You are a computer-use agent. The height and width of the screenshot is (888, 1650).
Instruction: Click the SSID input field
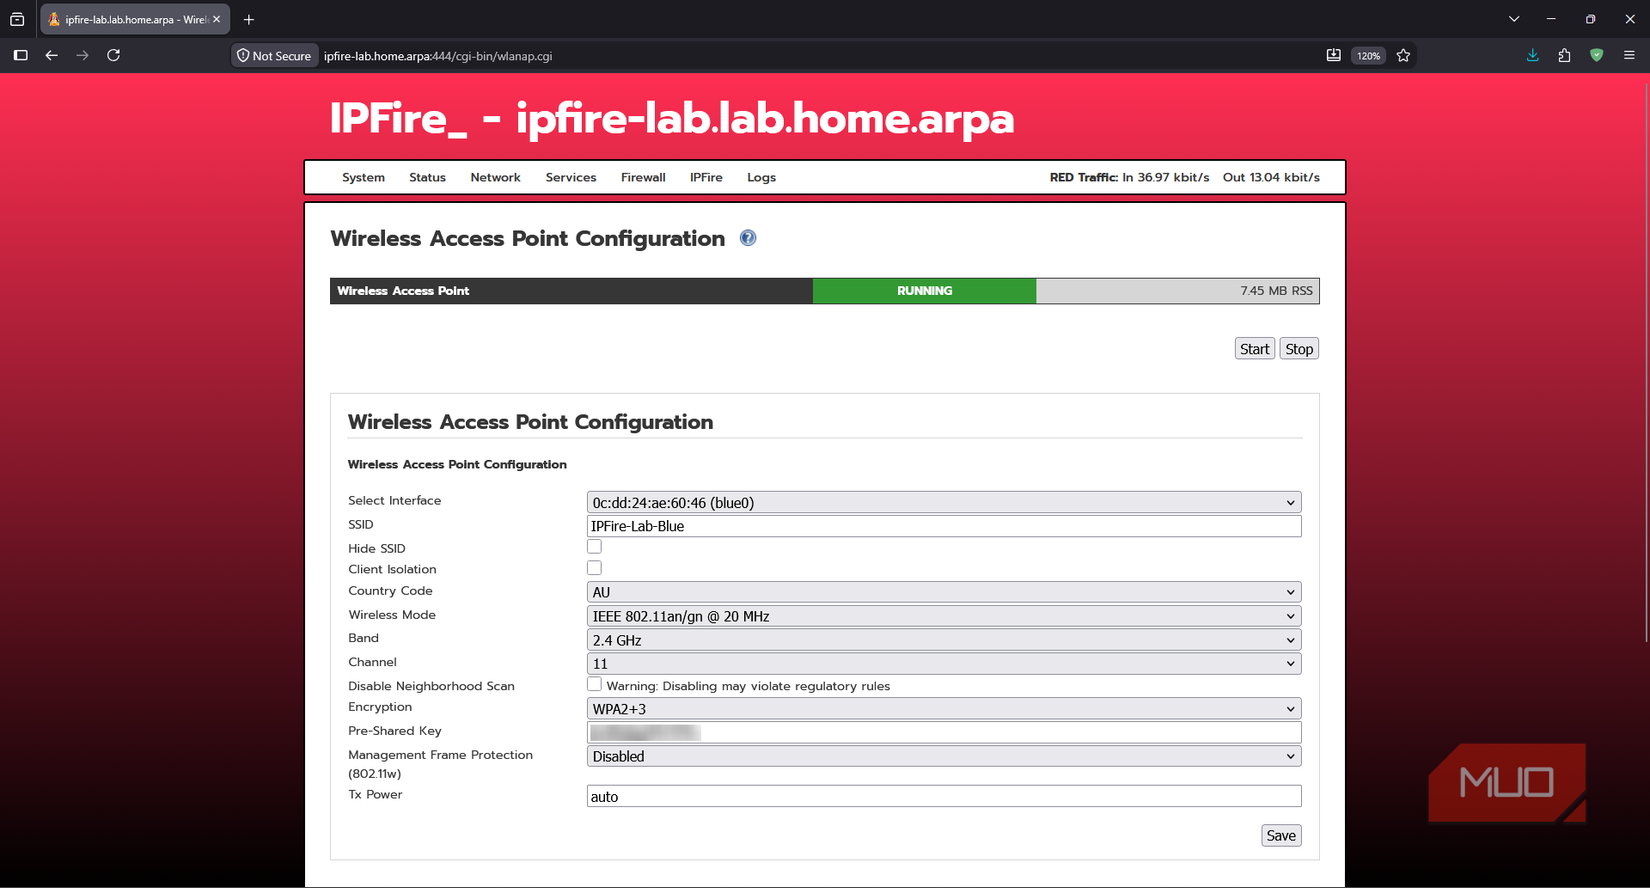944,526
